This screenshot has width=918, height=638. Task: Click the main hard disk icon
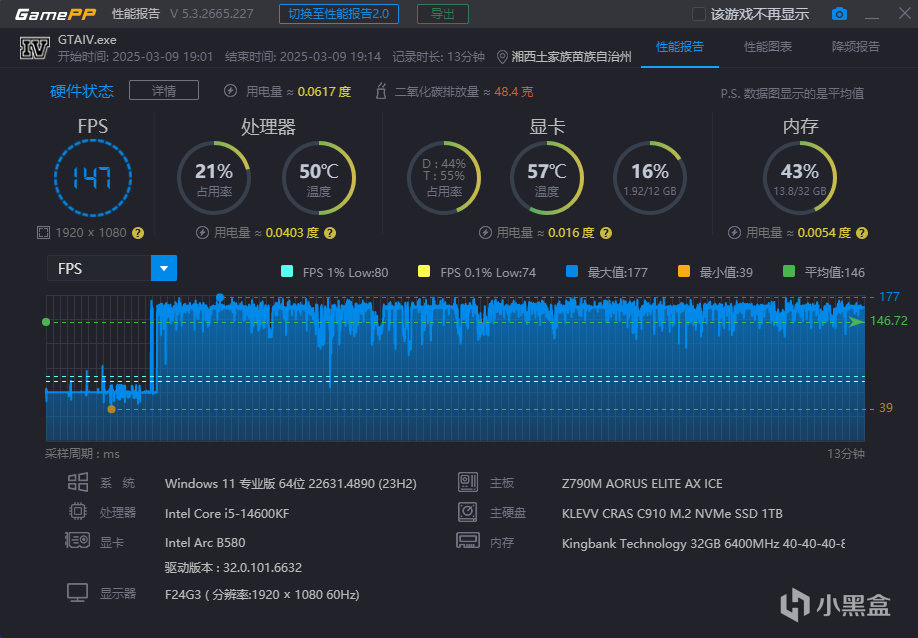coord(468,512)
